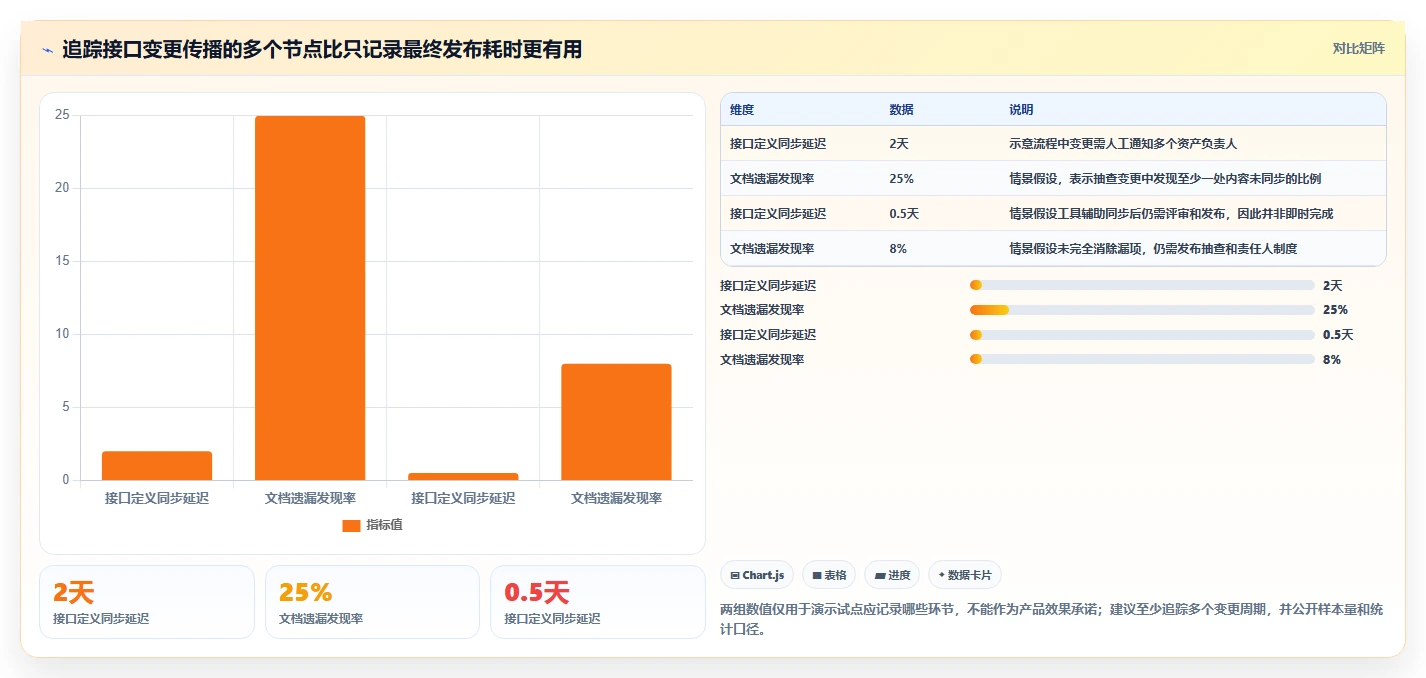Click description 示意流程中变更需人工通知多个资产负责人
Image resolution: width=1426 pixels, height=678 pixels.
(1123, 144)
